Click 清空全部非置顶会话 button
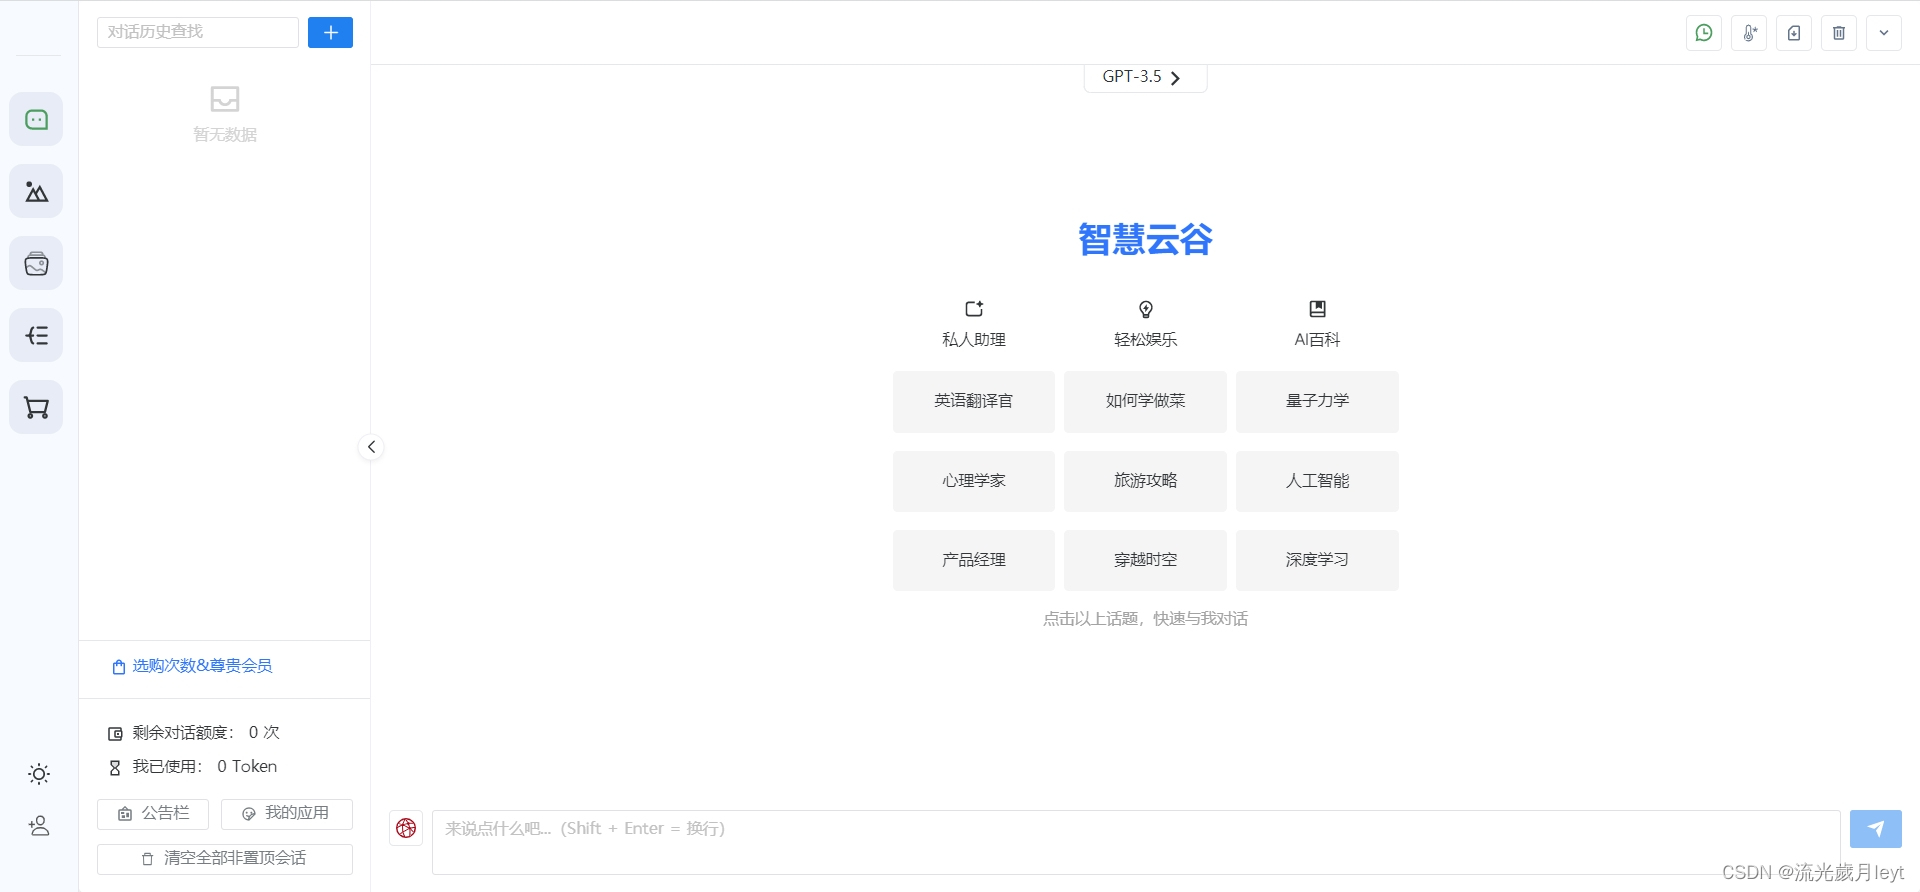The width and height of the screenshot is (1920, 892). click(x=225, y=859)
